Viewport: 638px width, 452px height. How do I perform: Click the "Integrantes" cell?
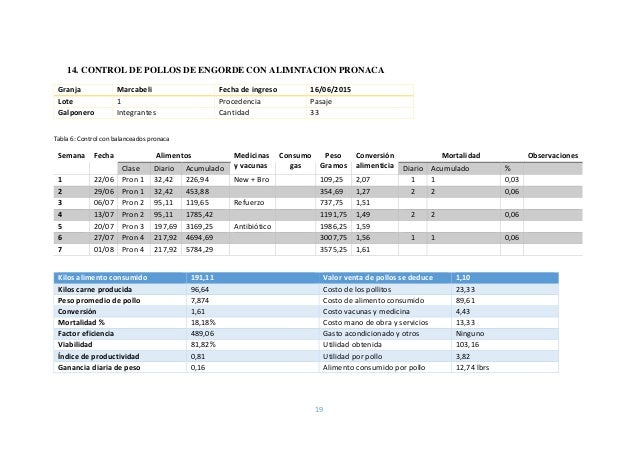pos(136,113)
